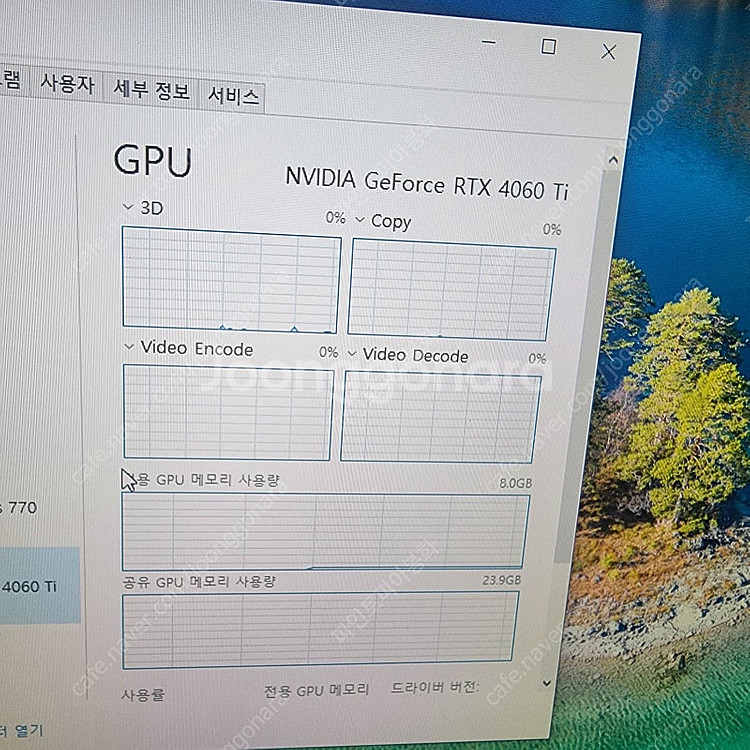Click the Video Encode graph
Image resolution: width=750 pixels, height=750 pixels.
click(228, 413)
